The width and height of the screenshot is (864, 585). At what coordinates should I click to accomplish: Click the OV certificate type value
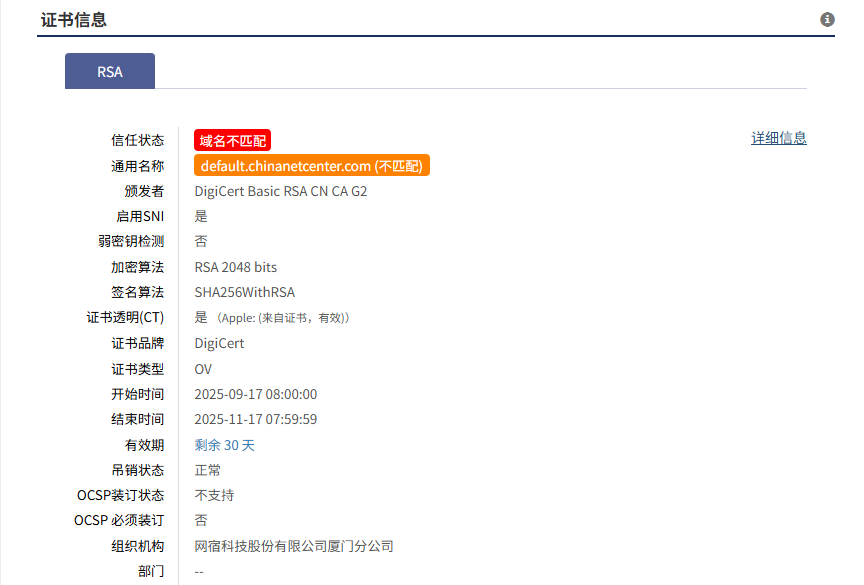(x=202, y=368)
